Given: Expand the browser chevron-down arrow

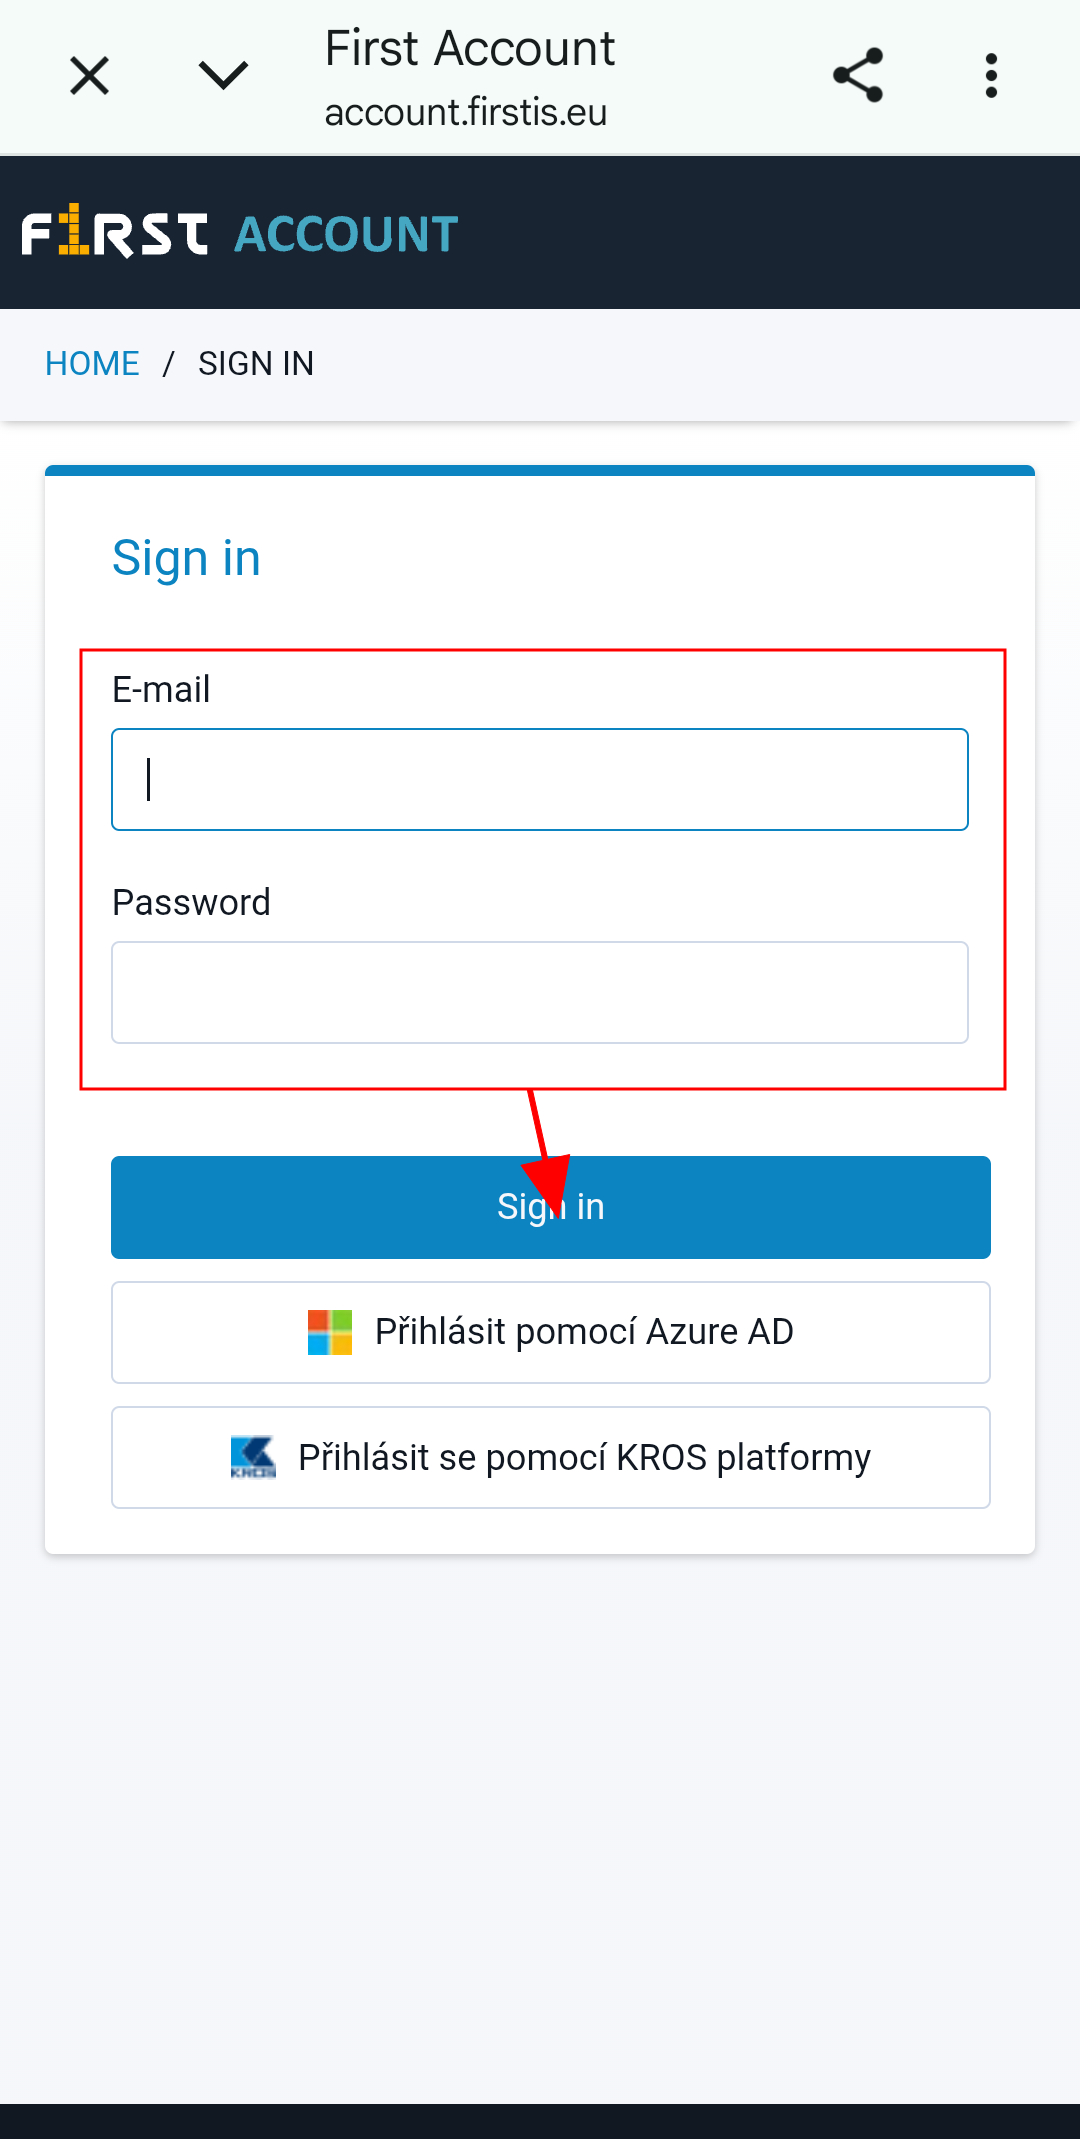Looking at the screenshot, I should pyautogui.click(x=223, y=75).
